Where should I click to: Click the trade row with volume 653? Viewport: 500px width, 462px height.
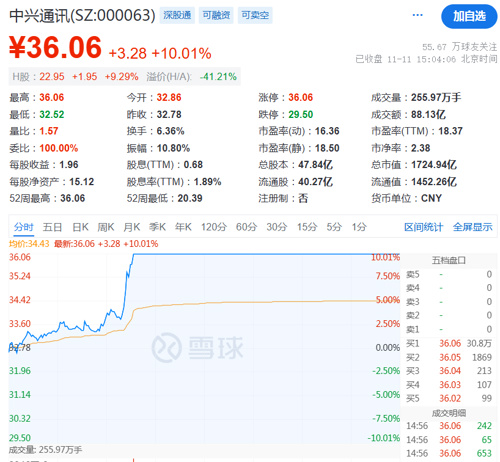click(x=449, y=453)
